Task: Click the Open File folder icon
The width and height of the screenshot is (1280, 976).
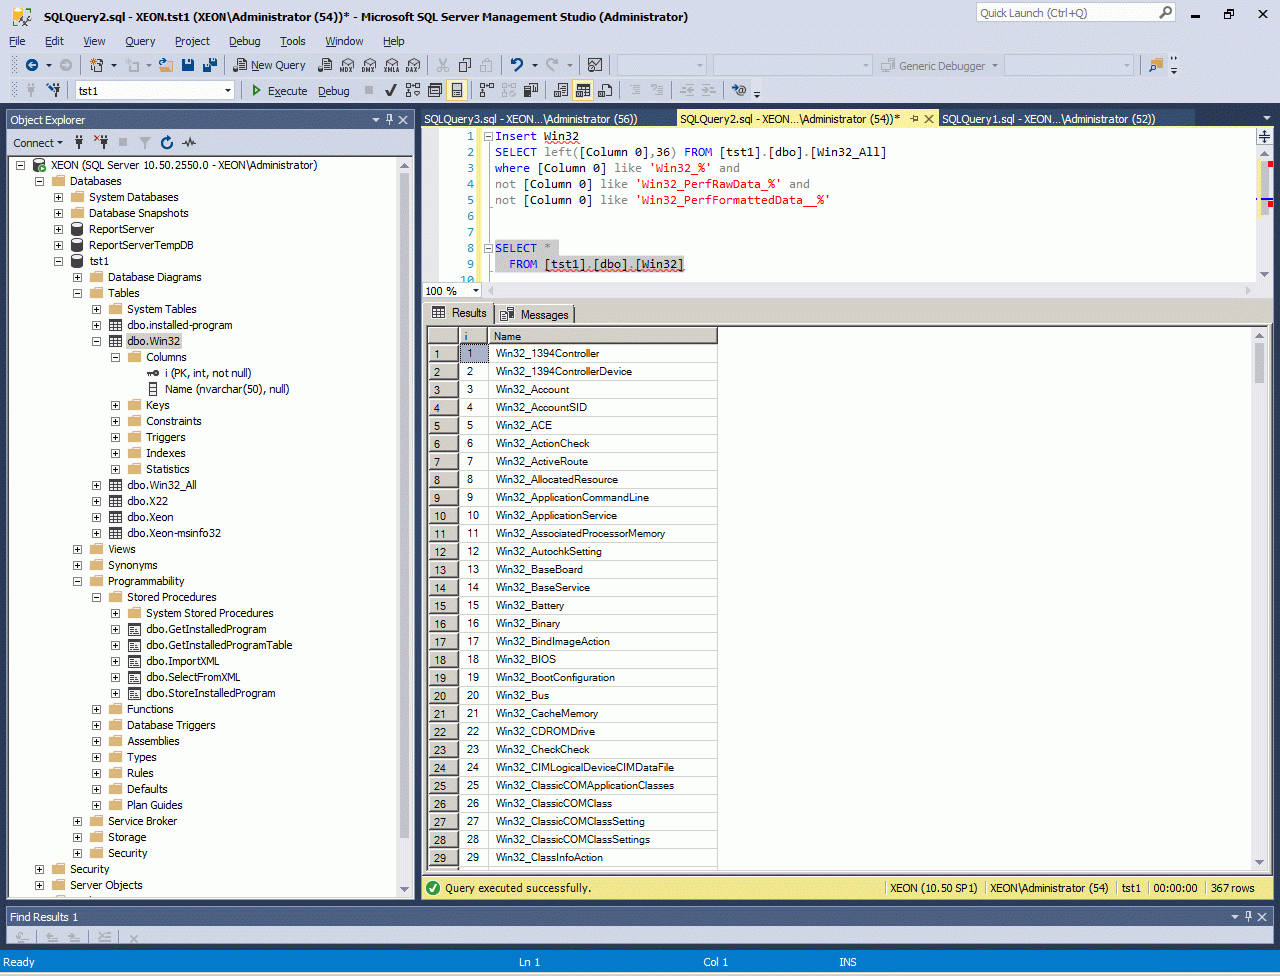Action: 166,65
